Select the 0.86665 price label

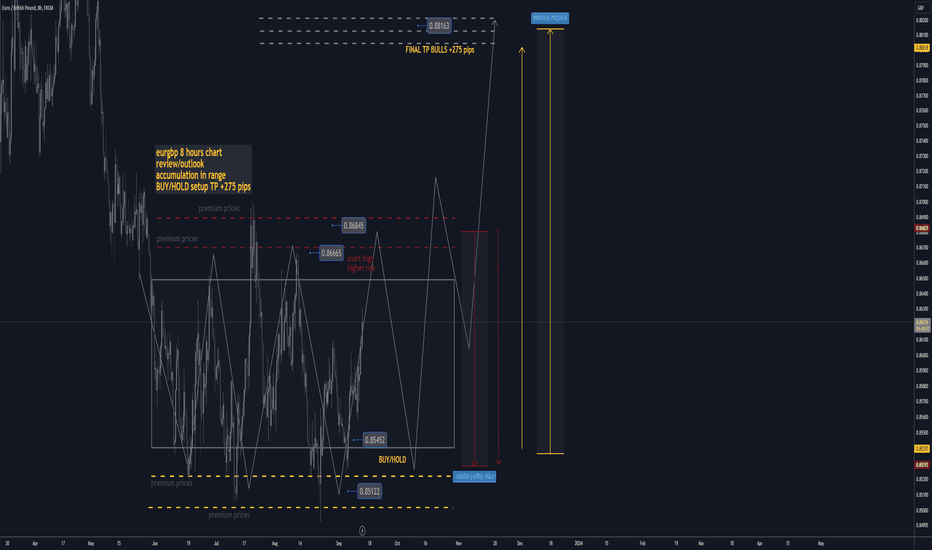331,253
